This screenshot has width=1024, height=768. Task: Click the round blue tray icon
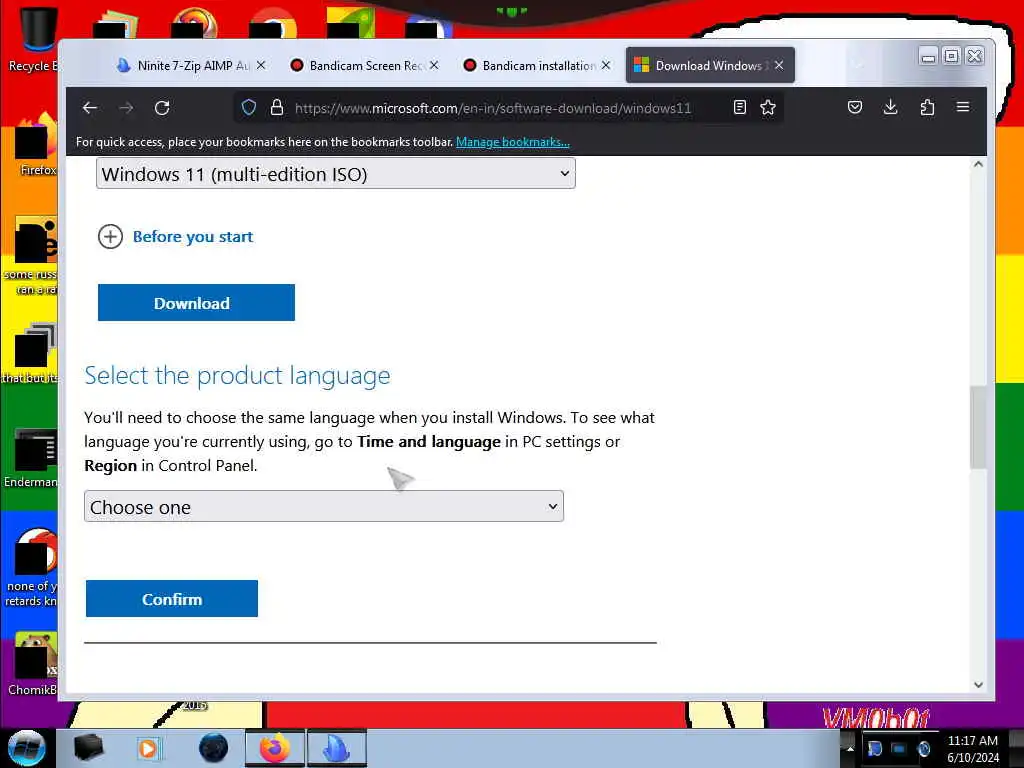(923, 748)
